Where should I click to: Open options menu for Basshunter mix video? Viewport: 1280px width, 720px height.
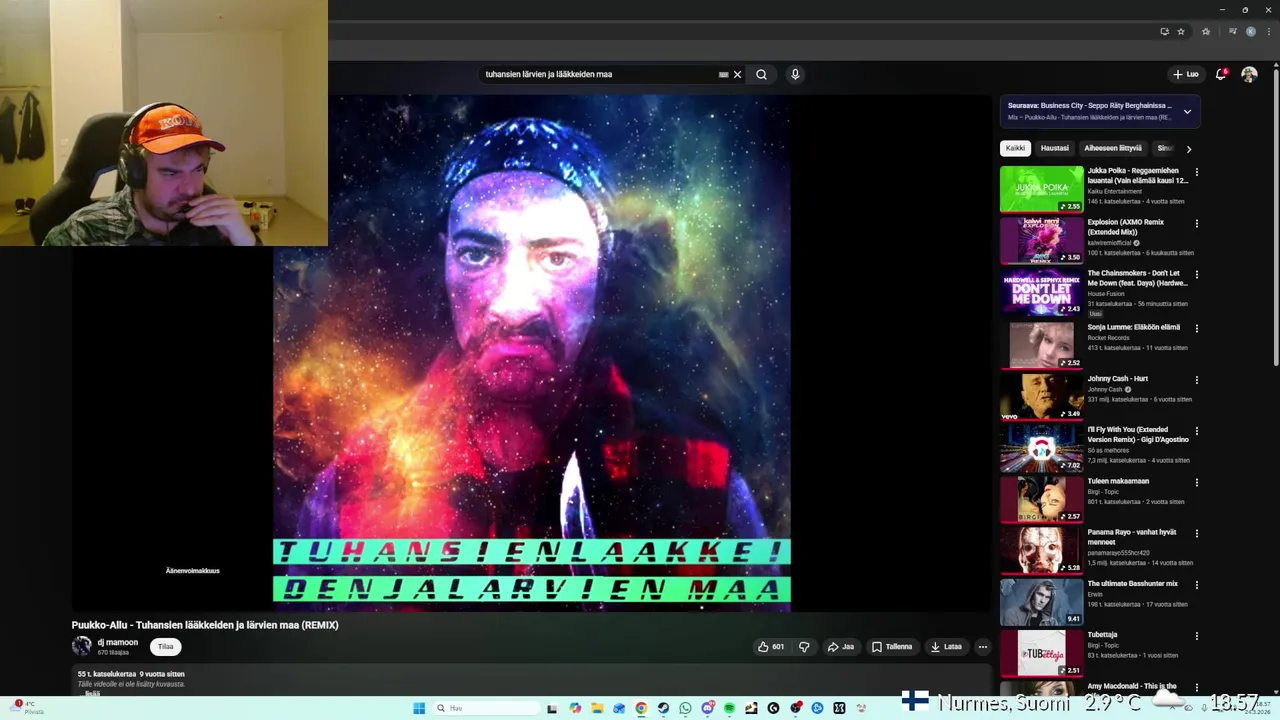(1197, 585)
